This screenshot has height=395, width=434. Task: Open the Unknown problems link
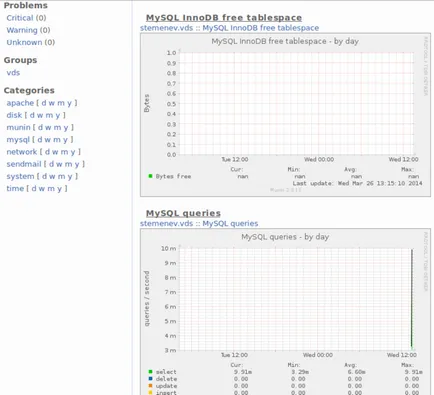(x=24, y=42)
